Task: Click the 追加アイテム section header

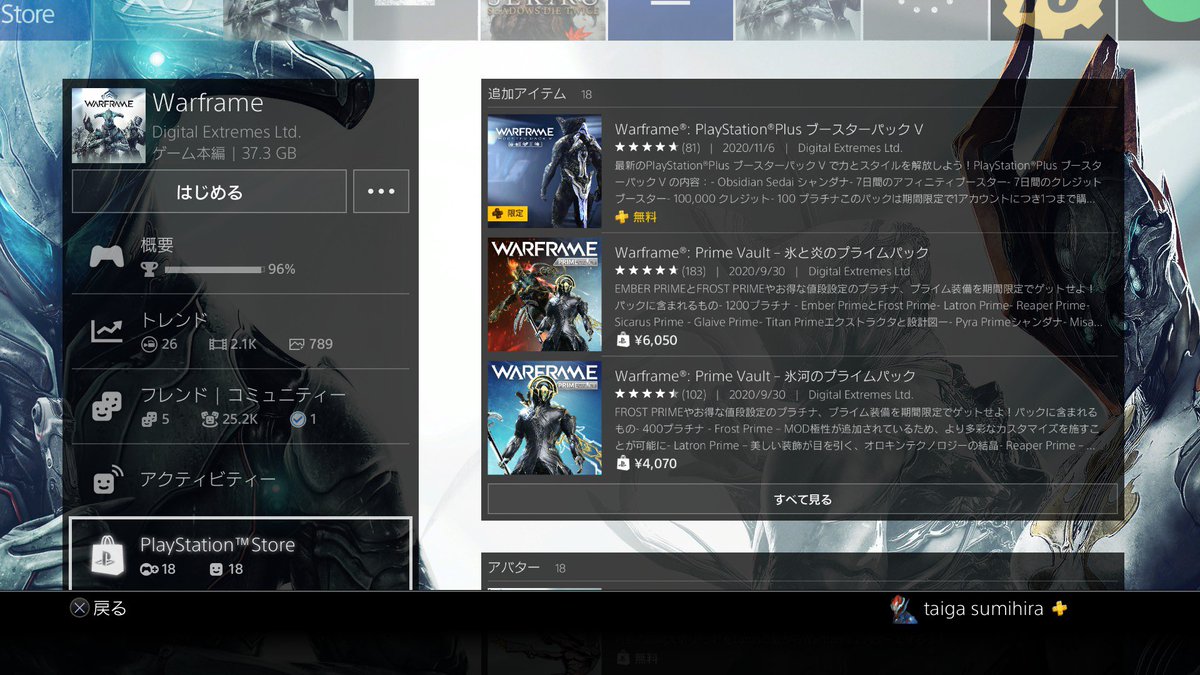Action: [527, 94]
